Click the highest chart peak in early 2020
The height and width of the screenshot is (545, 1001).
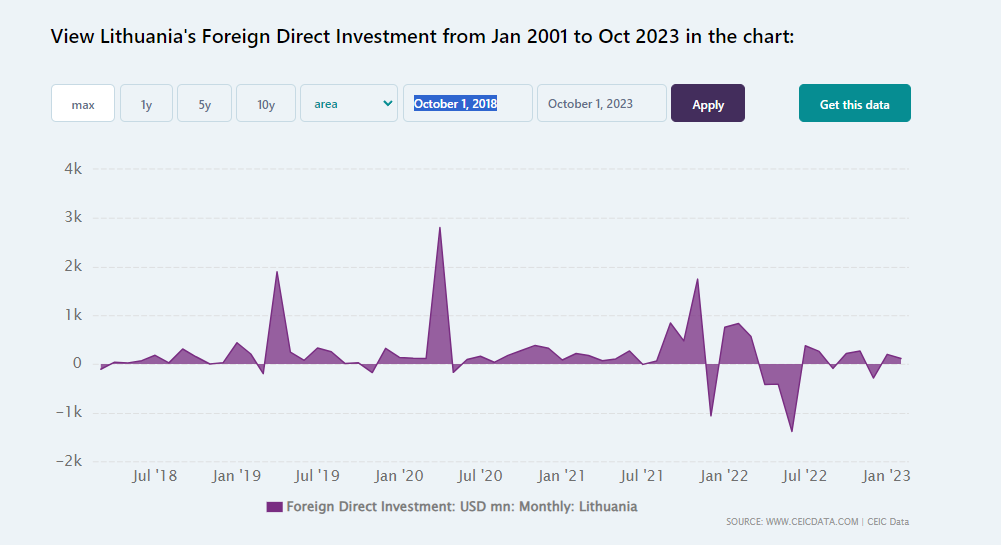click(440, 228)
